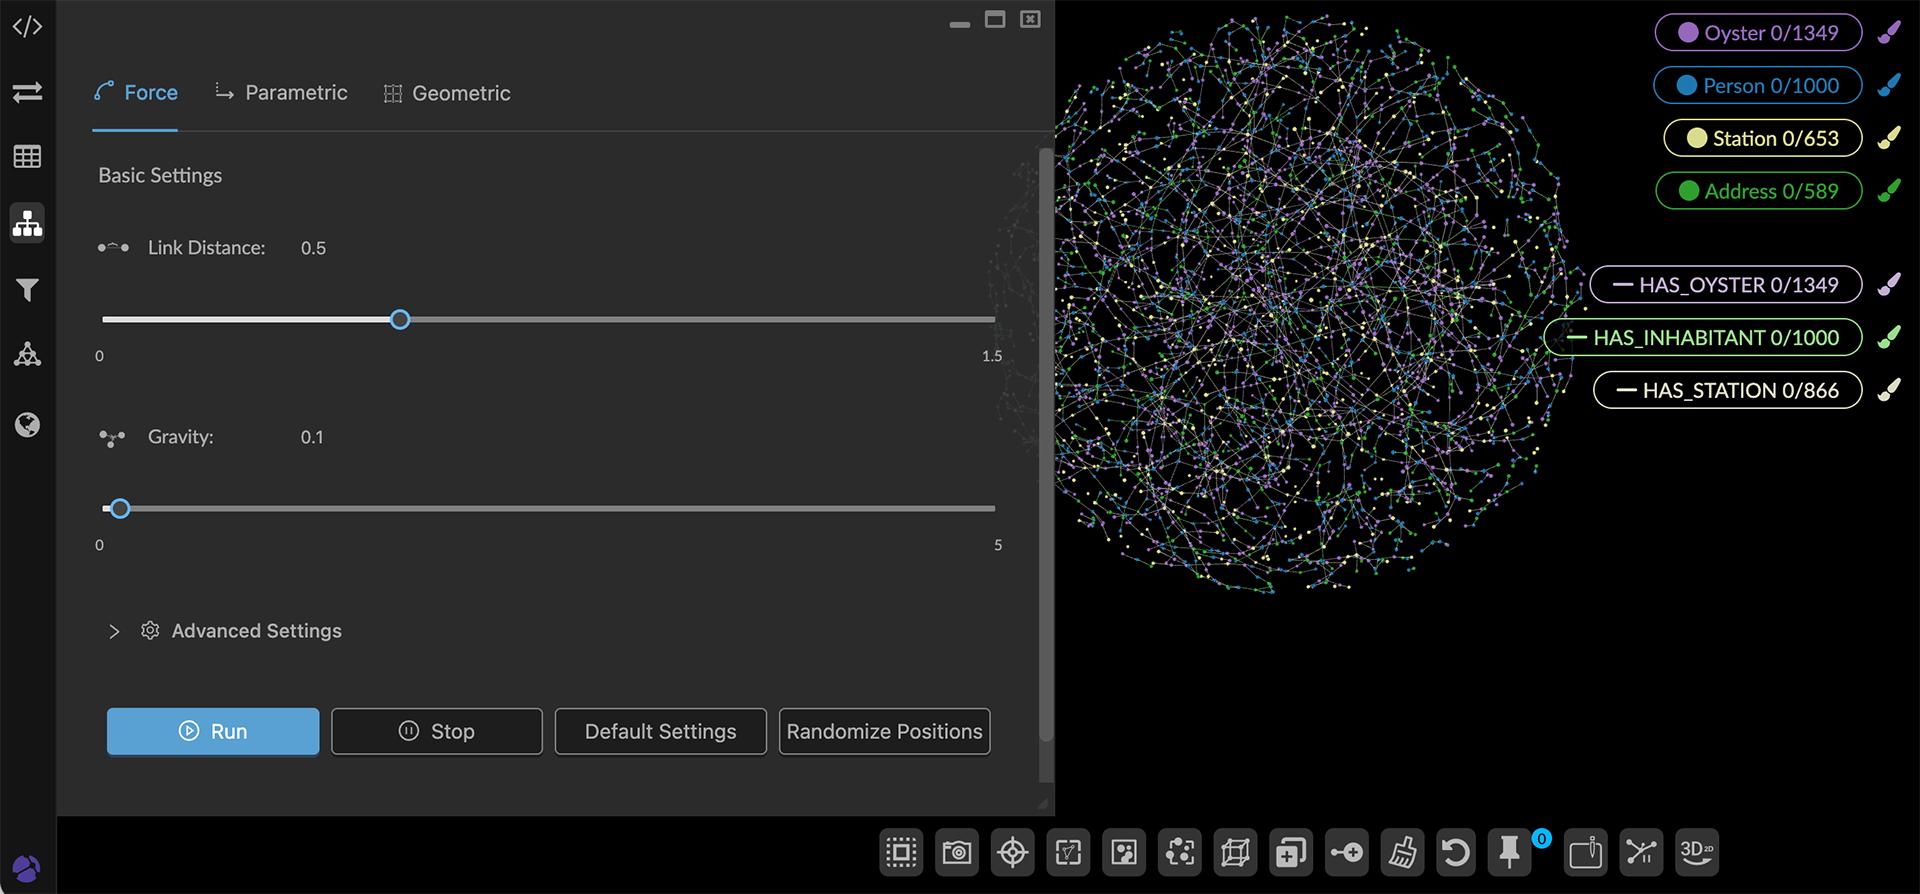The width and height of the screenshot is (1920, 894).
Task: Click the Randomize Positions button
Action: (884, 732)
